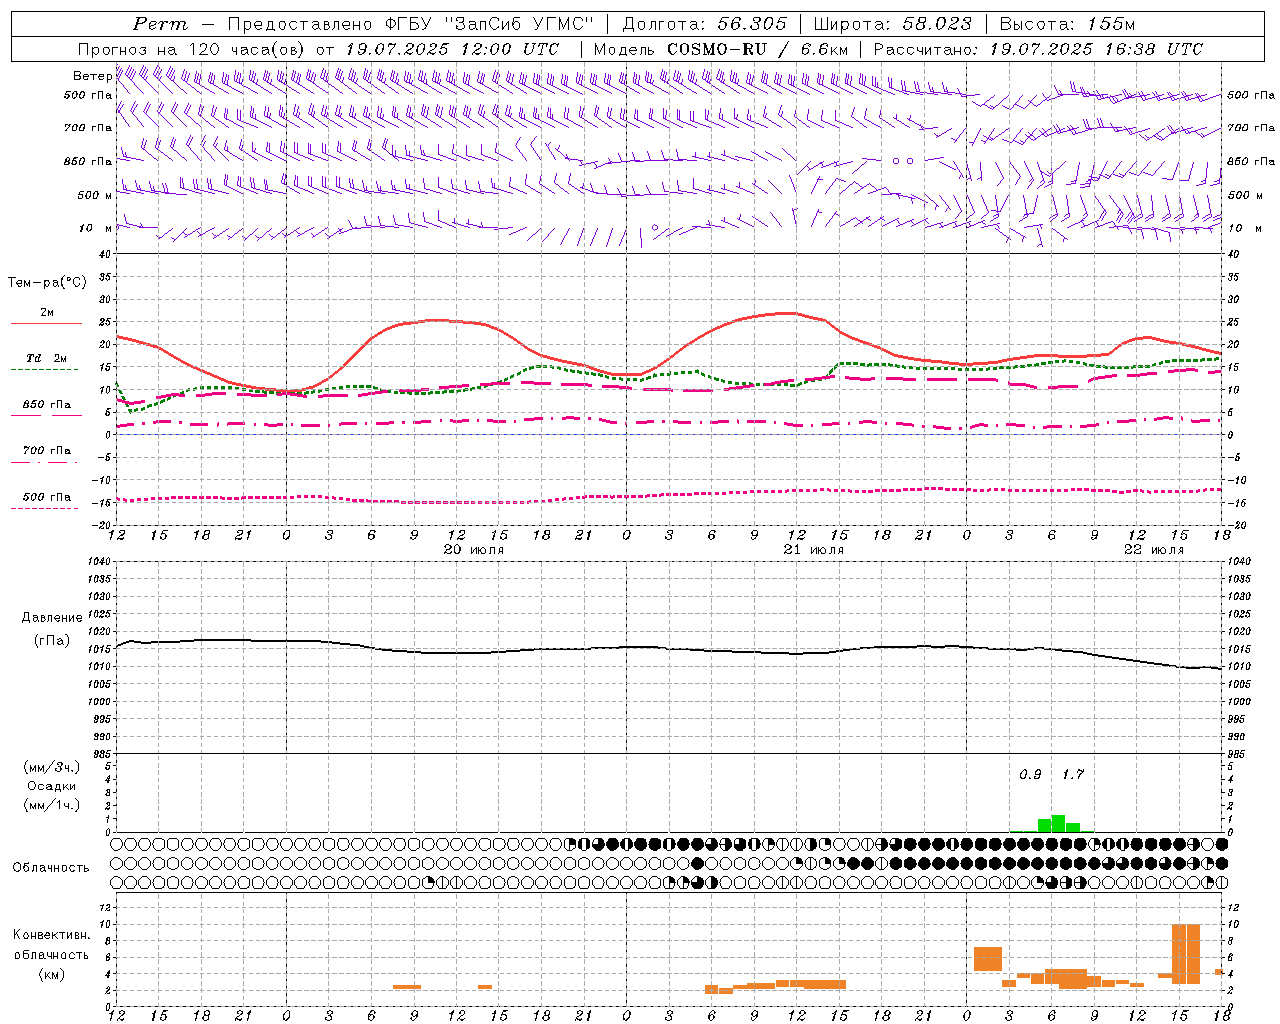The width and height of the screenshot is (1280, 1024).
Task: Click the '1.7' precipitation total value
Action: [x=1072, y=775]
